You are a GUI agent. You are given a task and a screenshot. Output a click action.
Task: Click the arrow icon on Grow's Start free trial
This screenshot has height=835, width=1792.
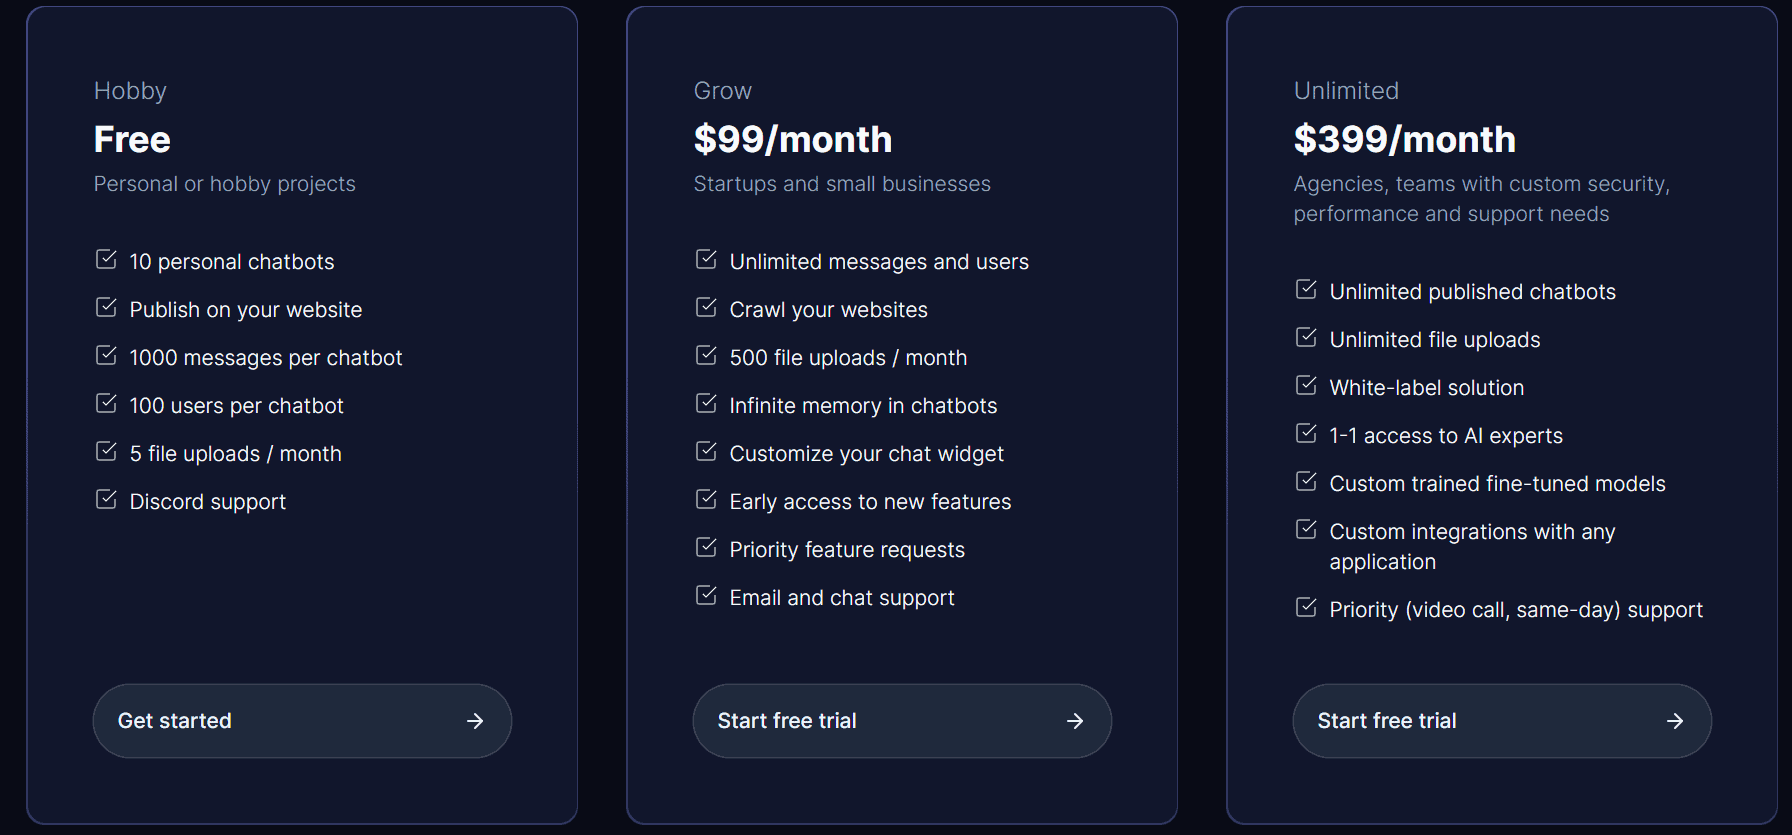1075,720
